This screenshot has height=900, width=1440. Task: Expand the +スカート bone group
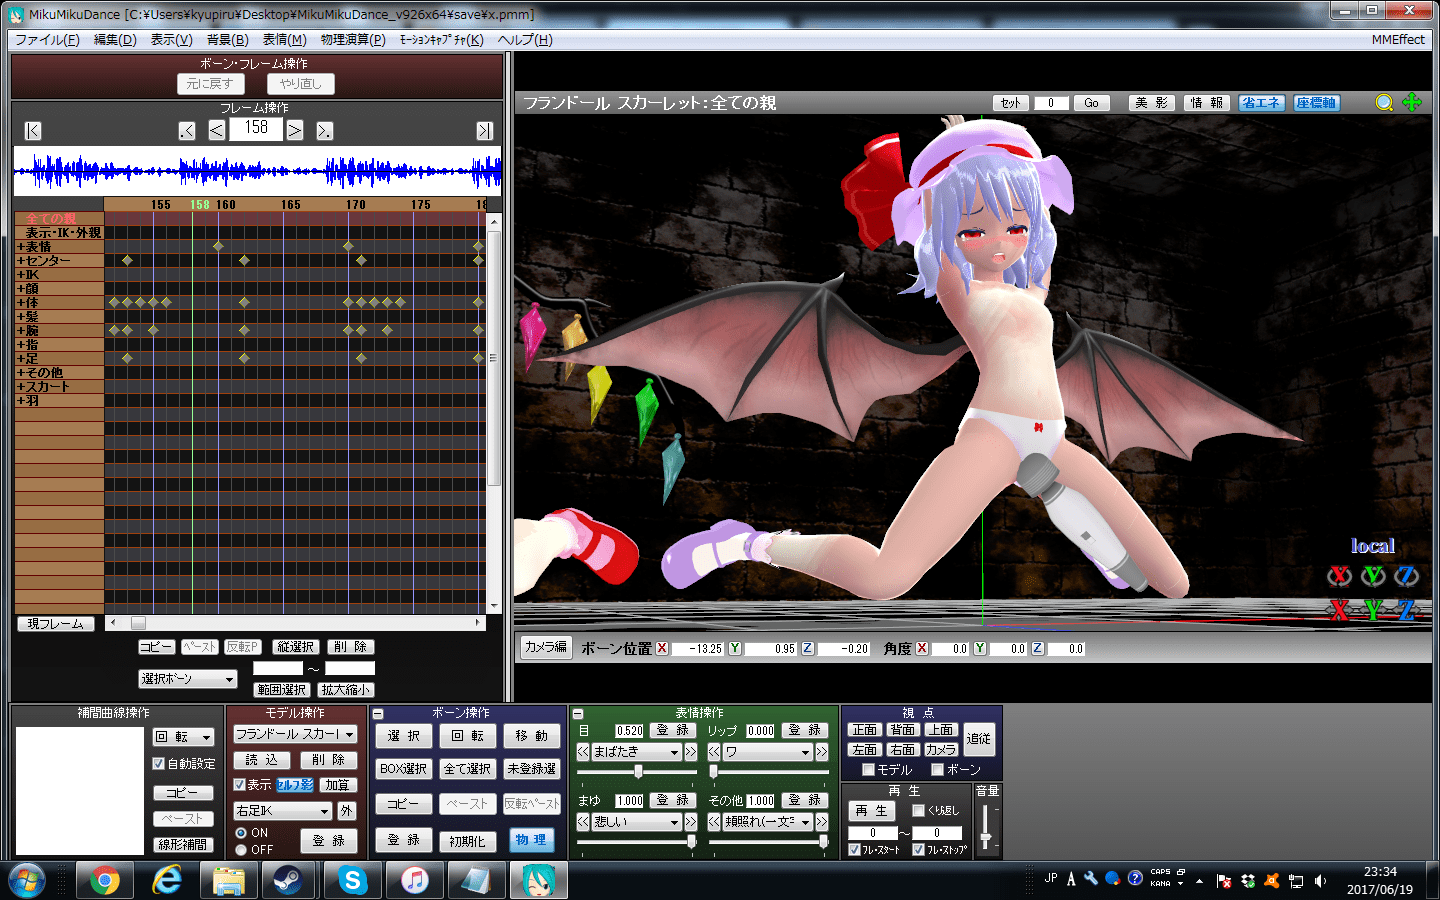[x=59, y=387]
